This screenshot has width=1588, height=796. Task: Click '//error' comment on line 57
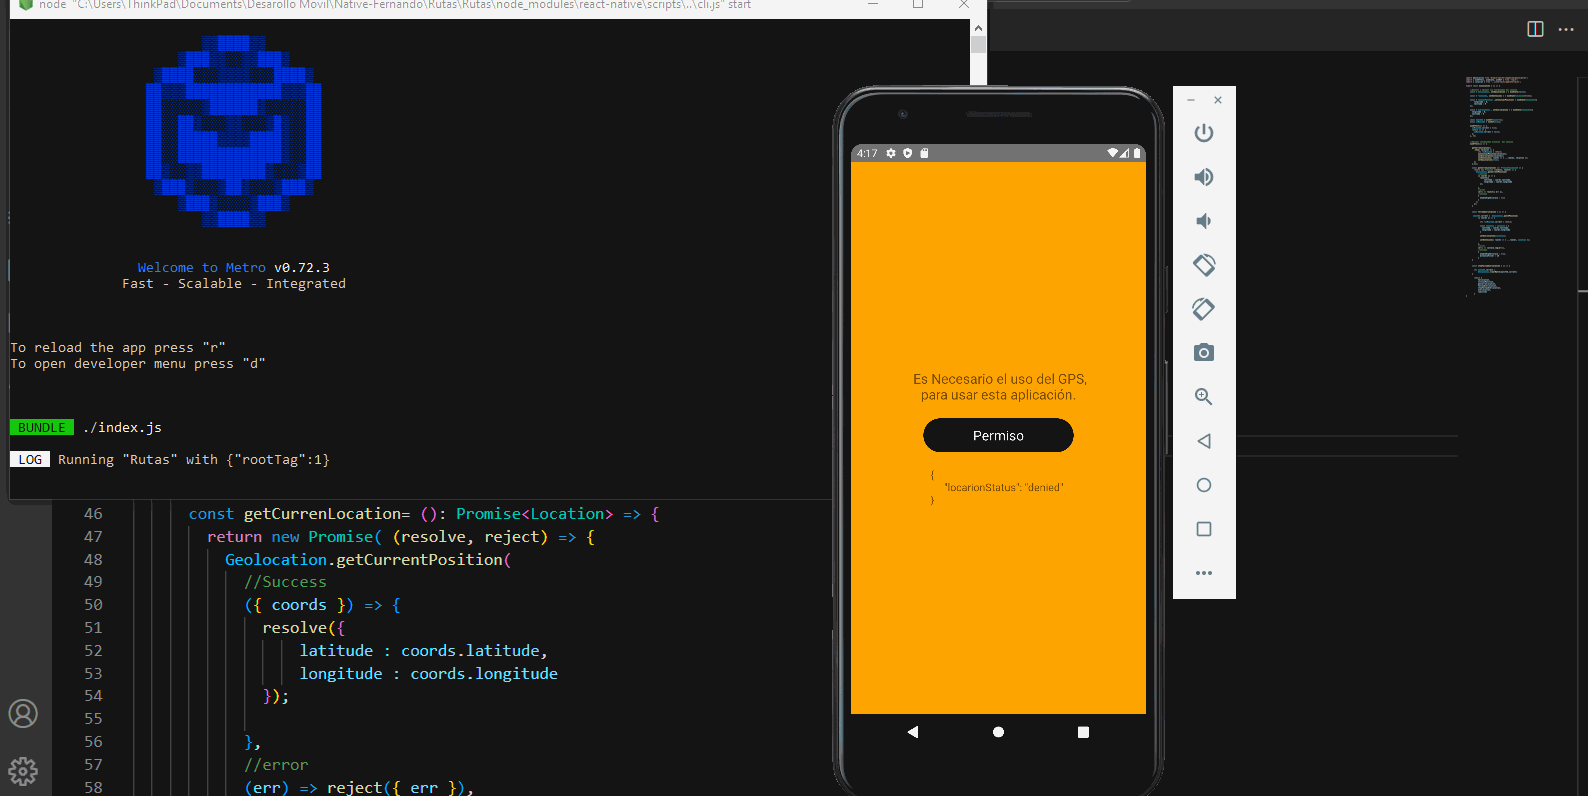point(276,765)
